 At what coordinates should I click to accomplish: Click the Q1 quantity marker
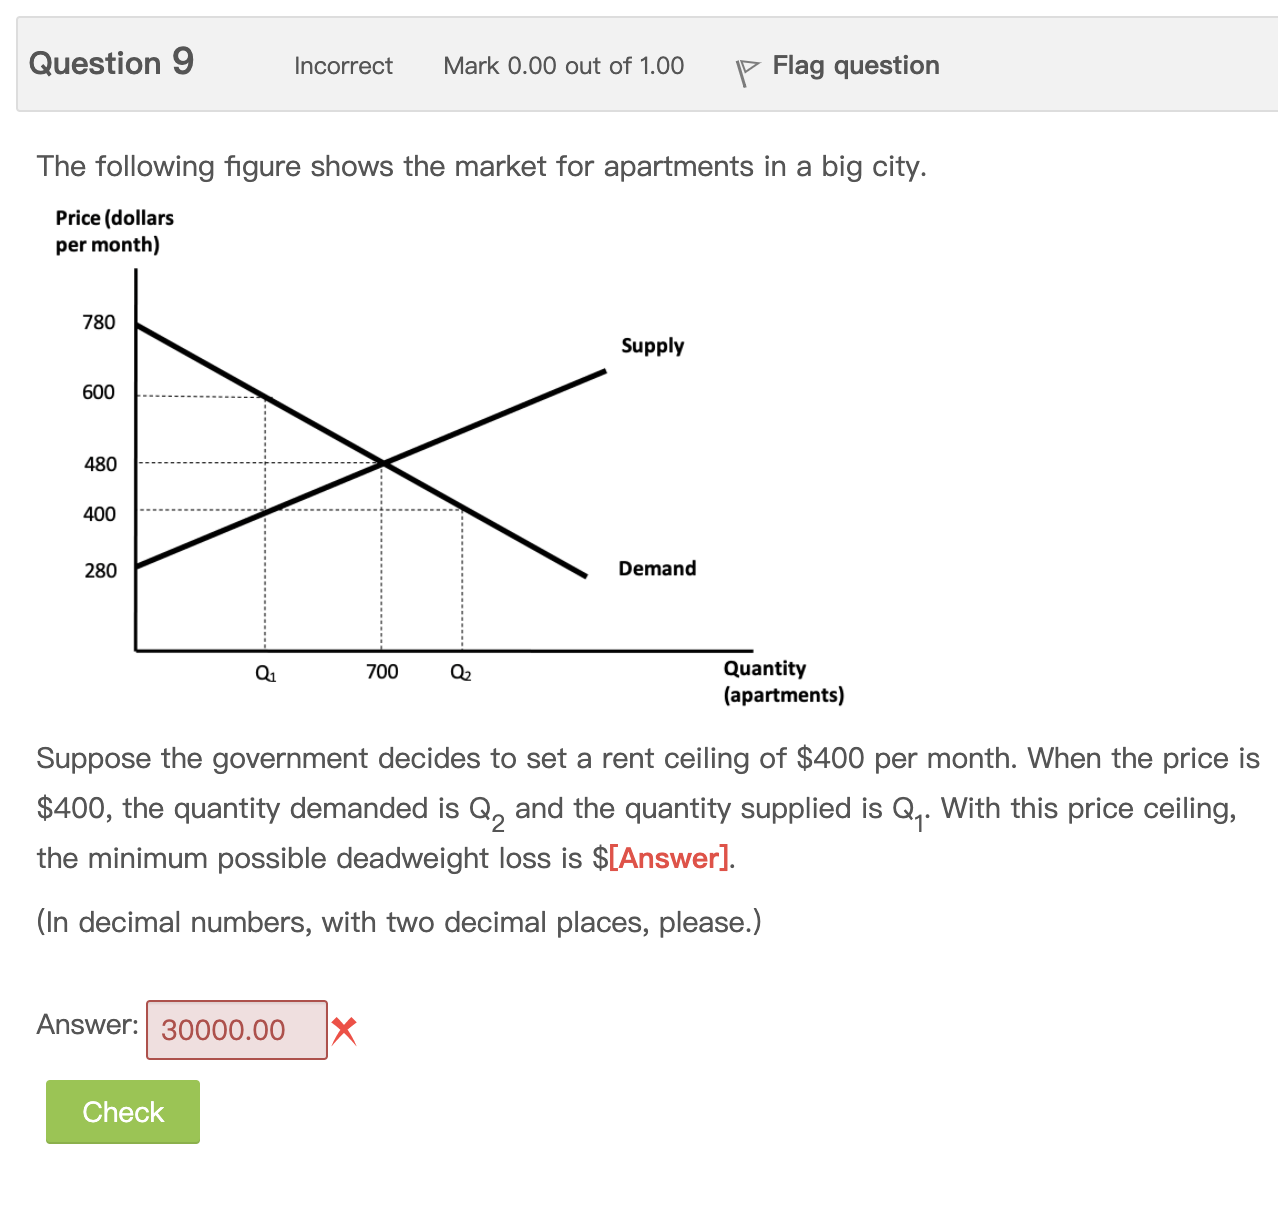[265, 673]
